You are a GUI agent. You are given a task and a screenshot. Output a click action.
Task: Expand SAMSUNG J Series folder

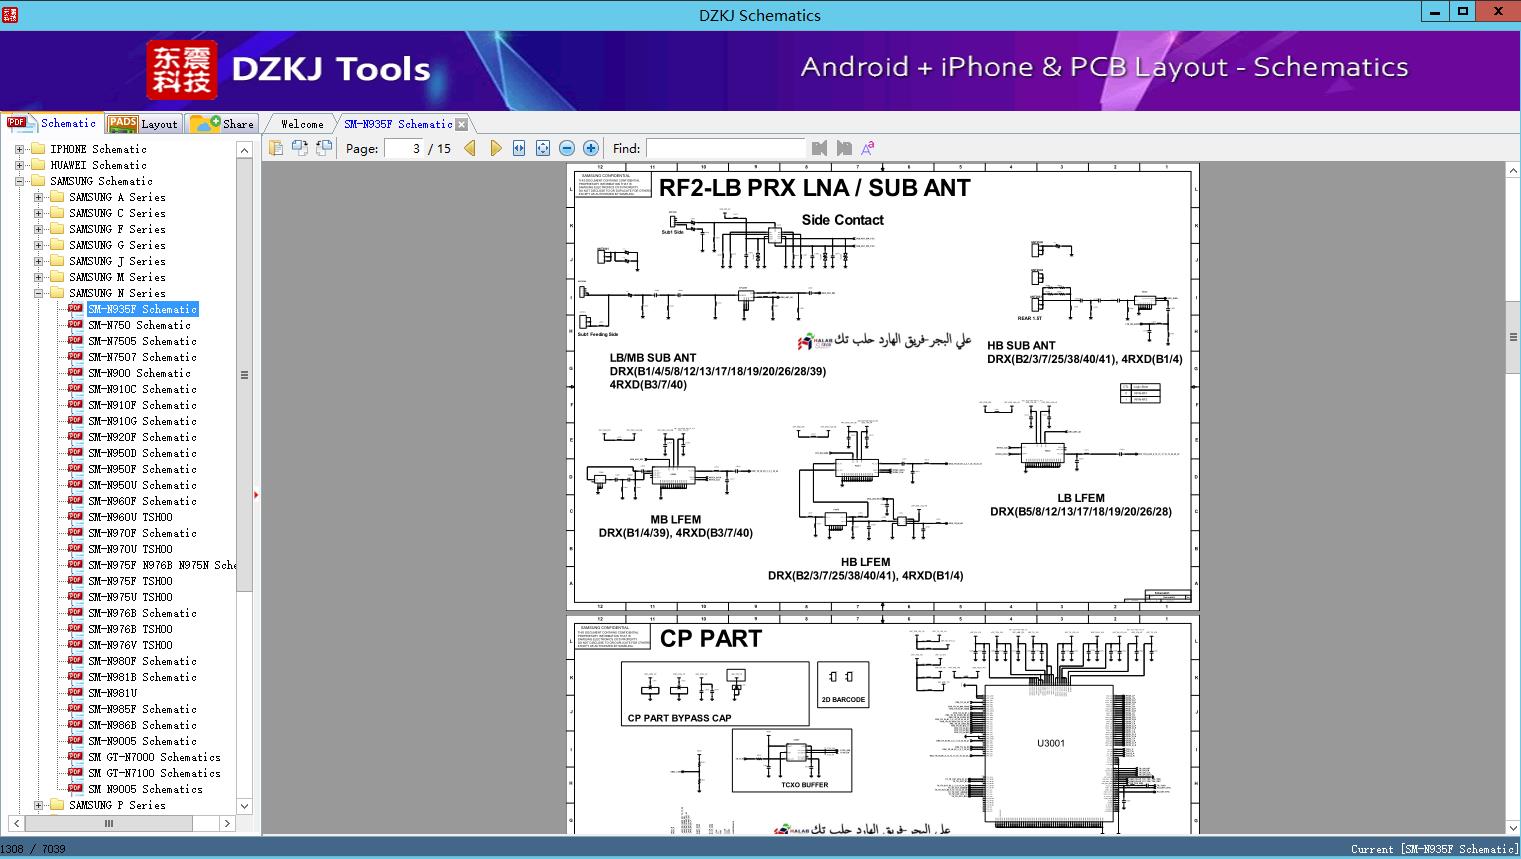click(38, 261)
